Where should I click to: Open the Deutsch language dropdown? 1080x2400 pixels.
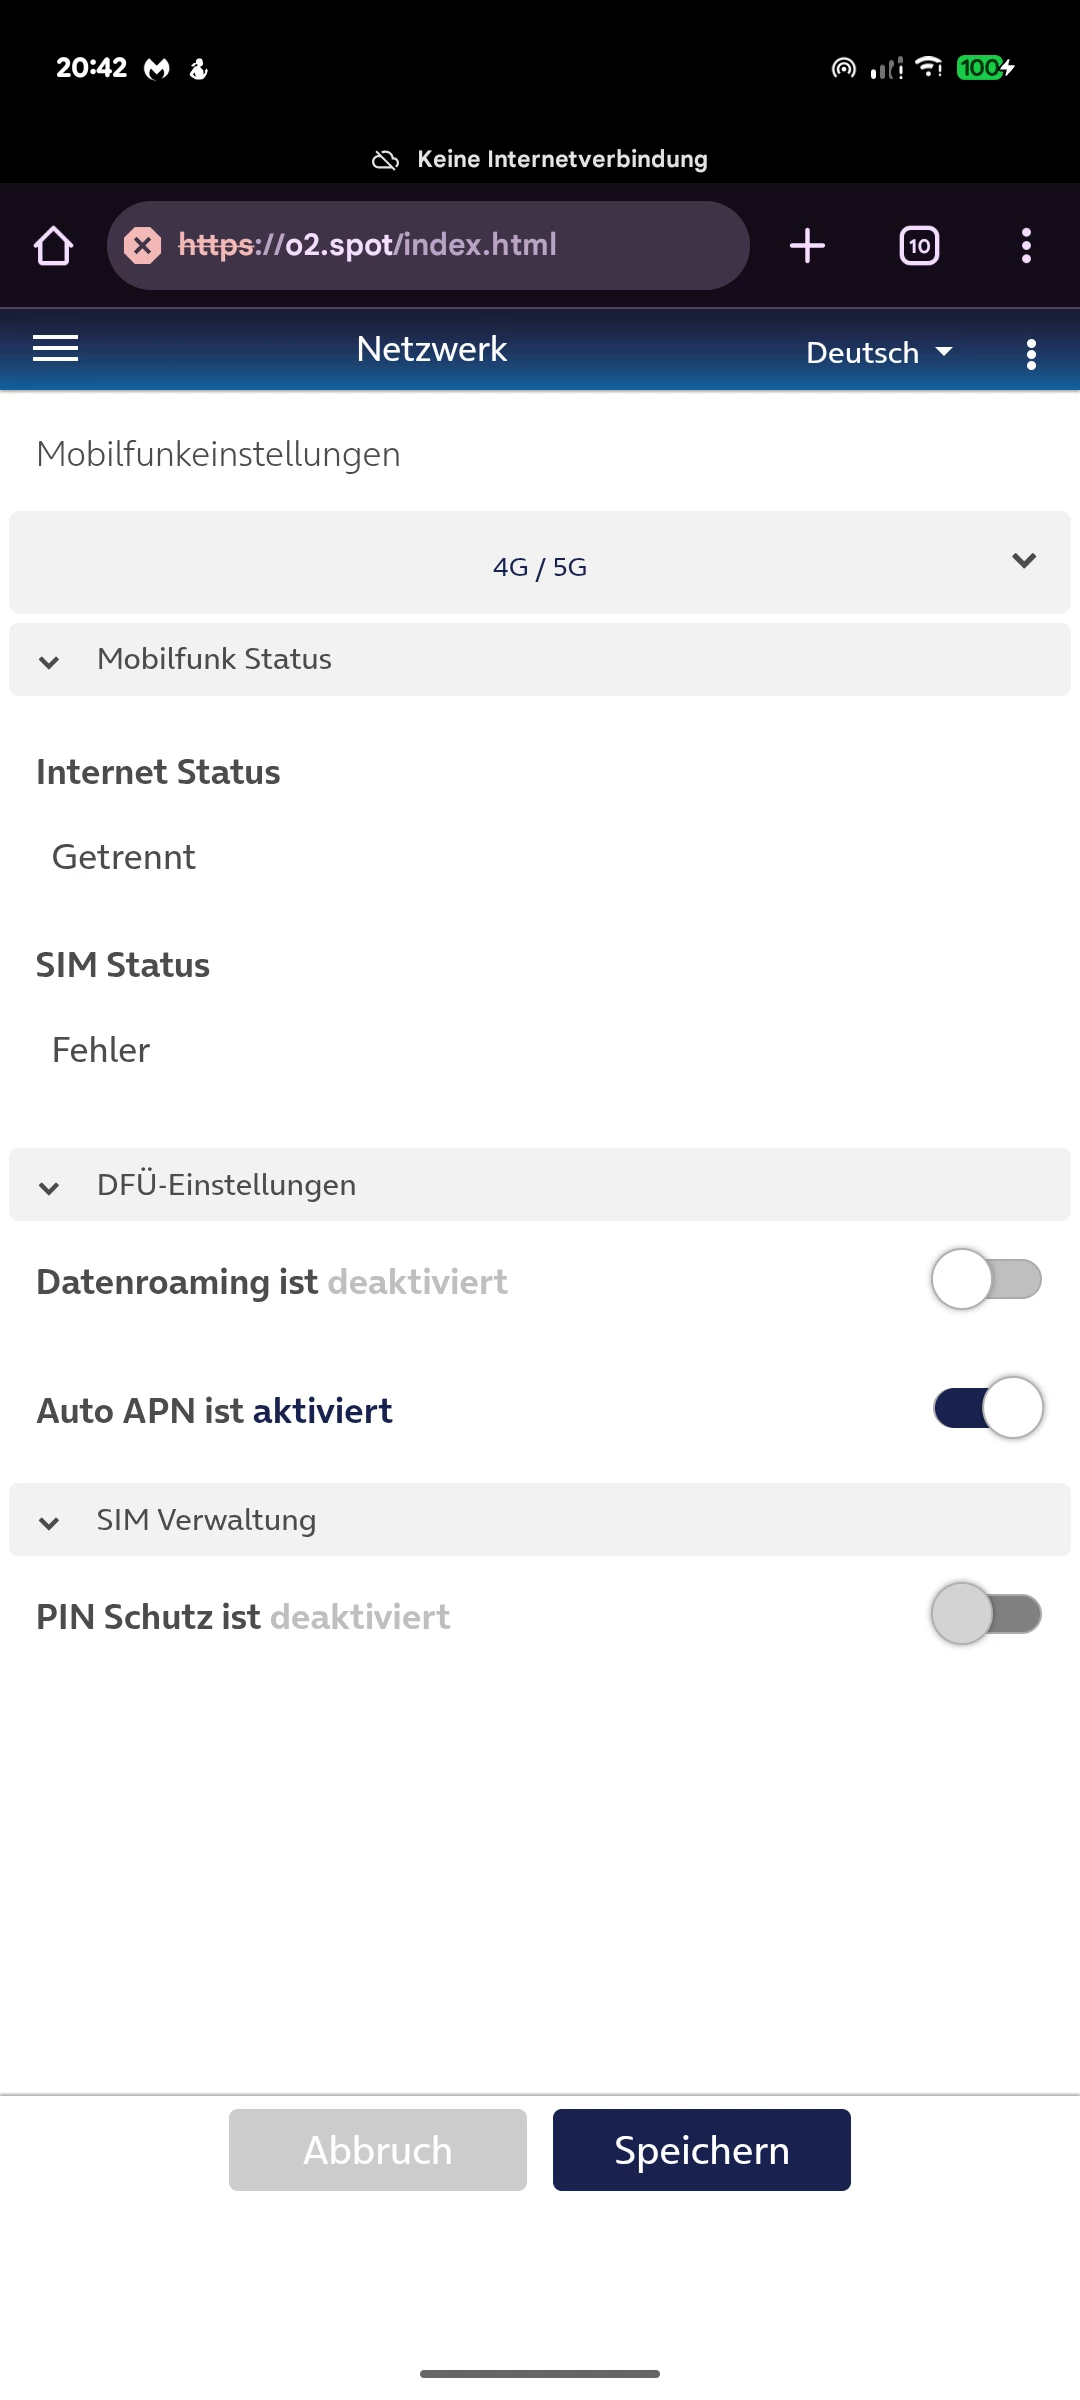point(879,353)
